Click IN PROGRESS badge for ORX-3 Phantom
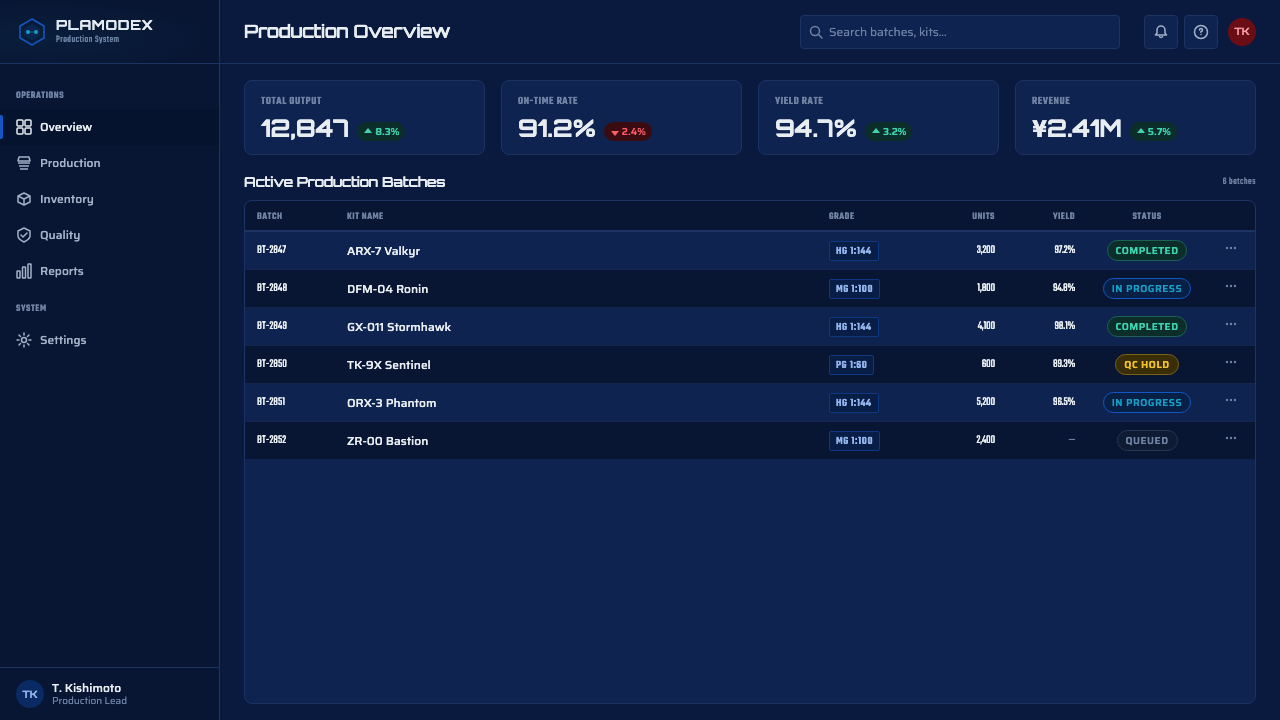This screenshot has width=1280, height=720. [1147, 403]
